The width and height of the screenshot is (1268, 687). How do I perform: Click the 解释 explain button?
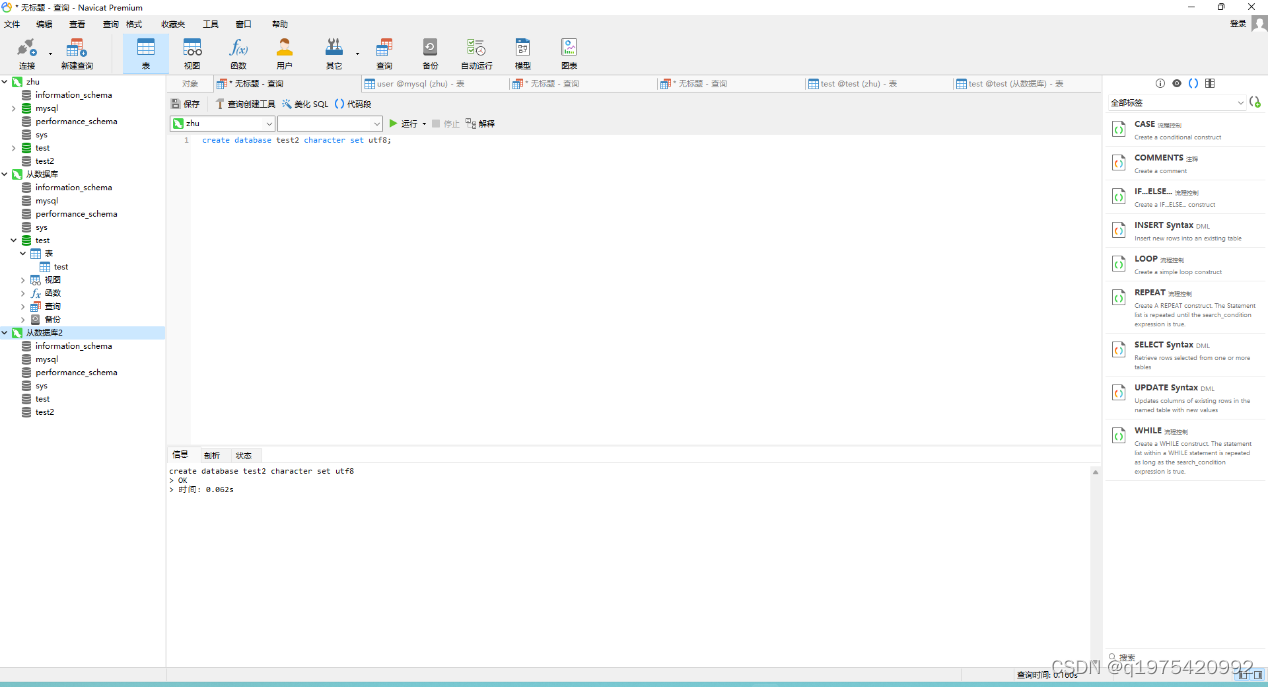pyautogui.click(x=480, y=124)
